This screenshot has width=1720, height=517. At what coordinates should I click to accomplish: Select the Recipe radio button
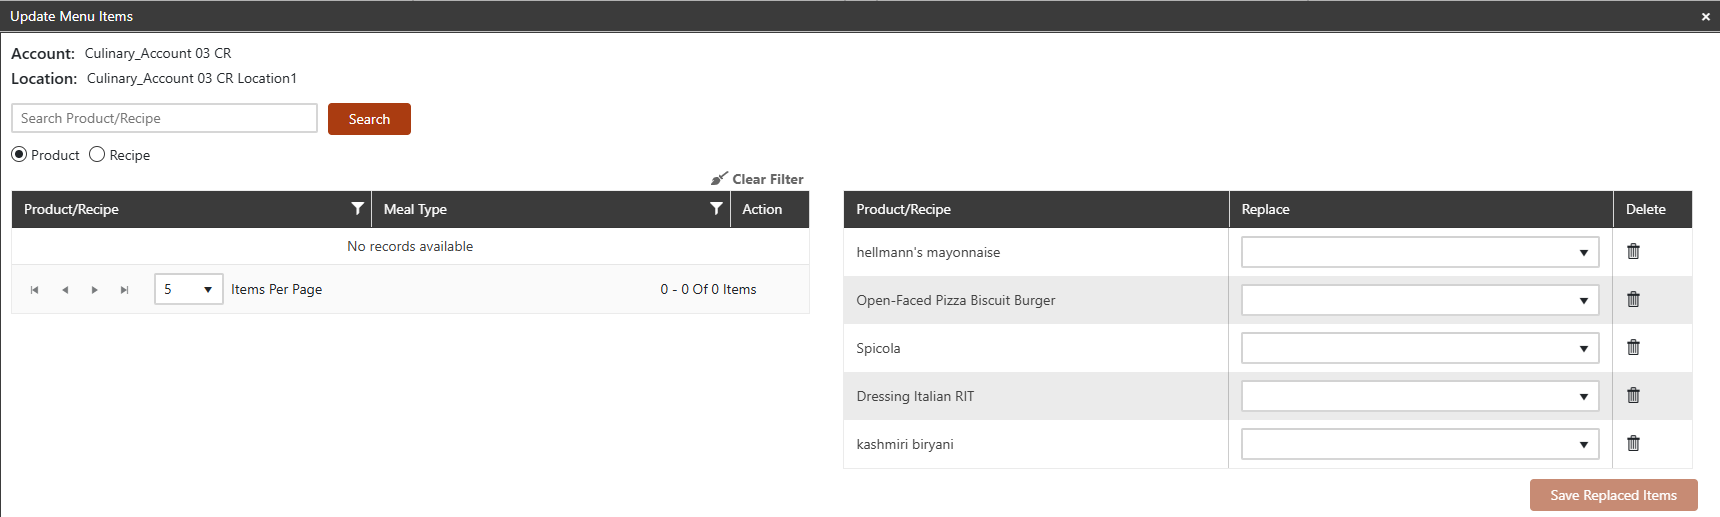97,154
